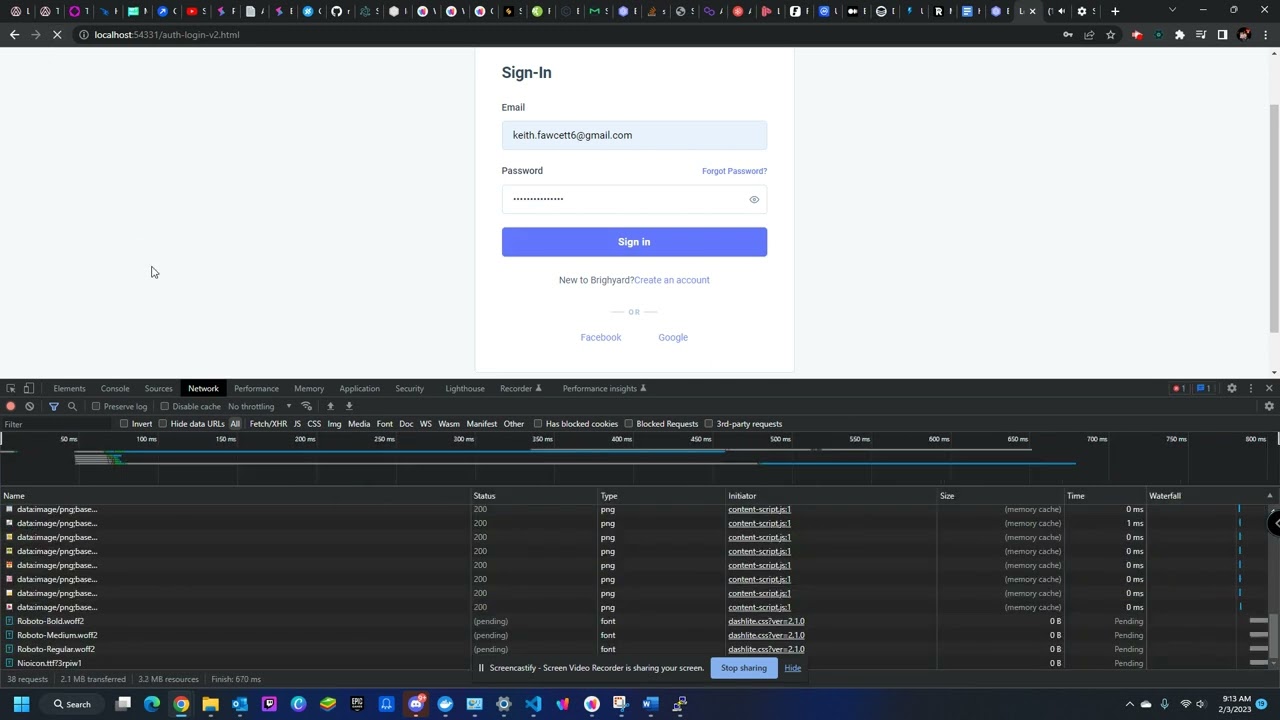Screen dimensions: 1280x720
Task: Open a new browser tab
Action: [x=1115, y=11]
